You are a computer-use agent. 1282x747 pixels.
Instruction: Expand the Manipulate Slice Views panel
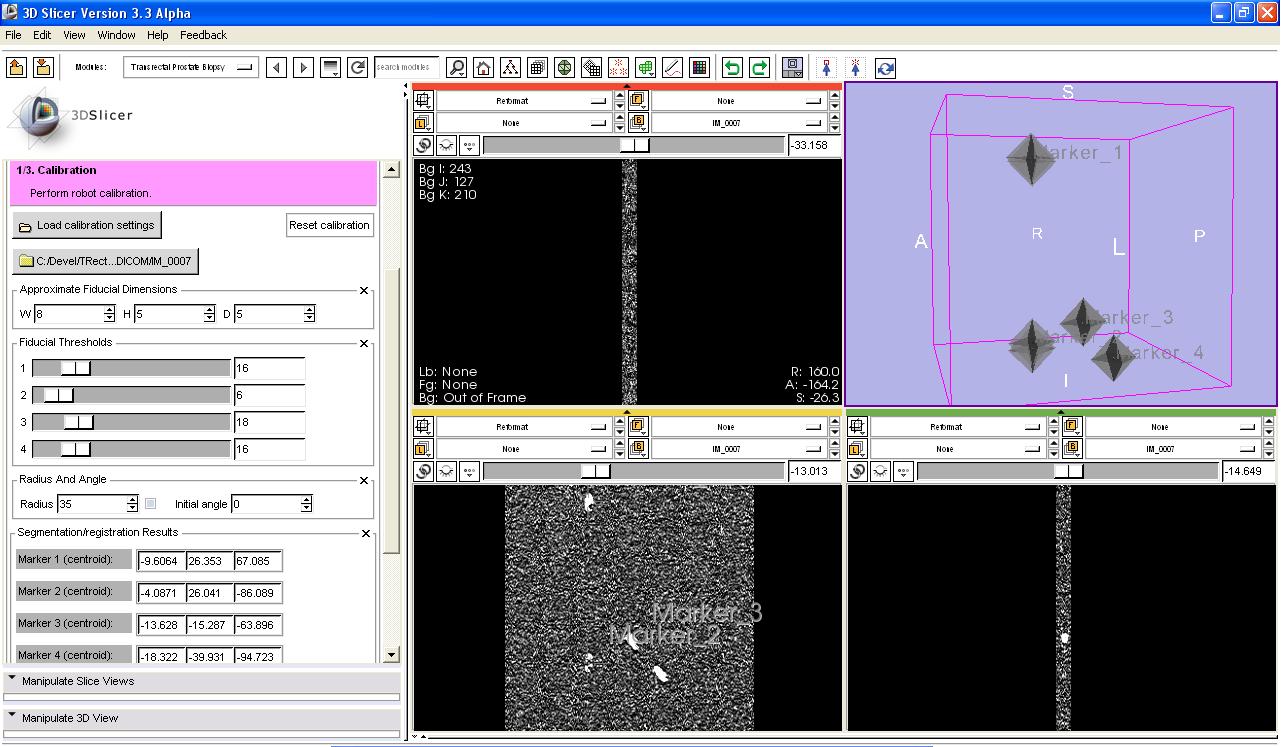[78, 681]
